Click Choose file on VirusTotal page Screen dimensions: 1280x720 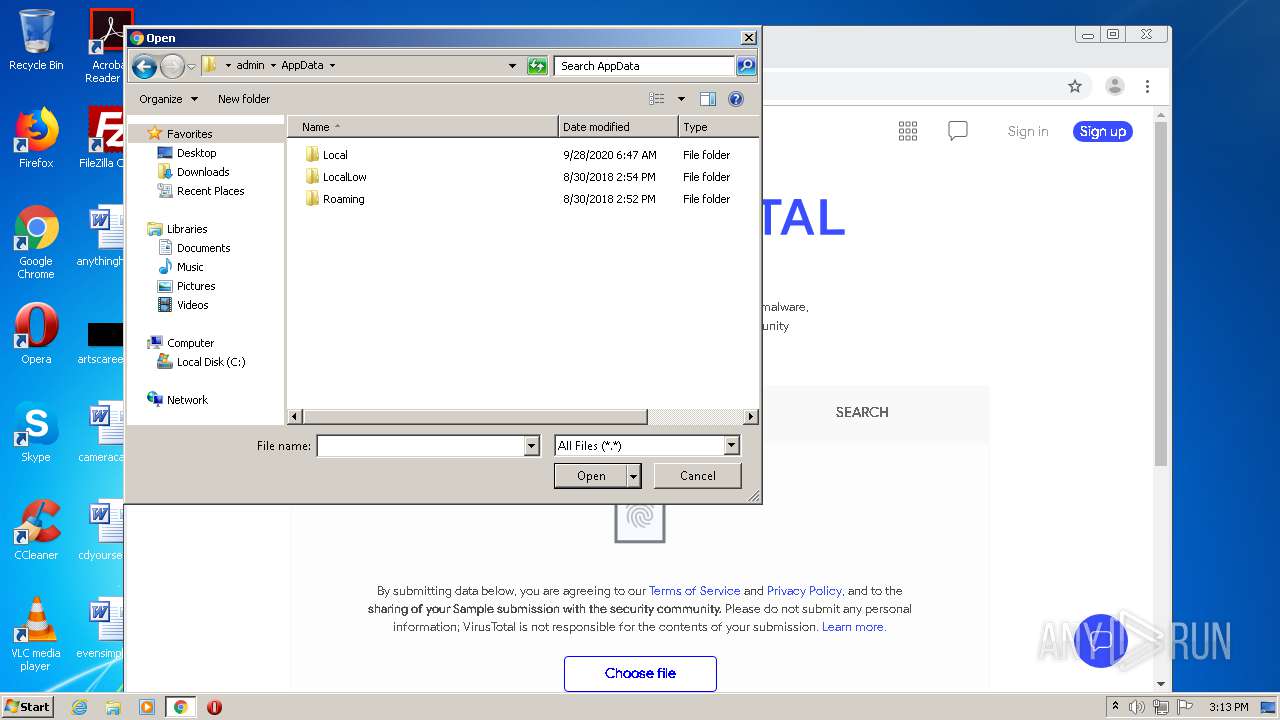640,673
